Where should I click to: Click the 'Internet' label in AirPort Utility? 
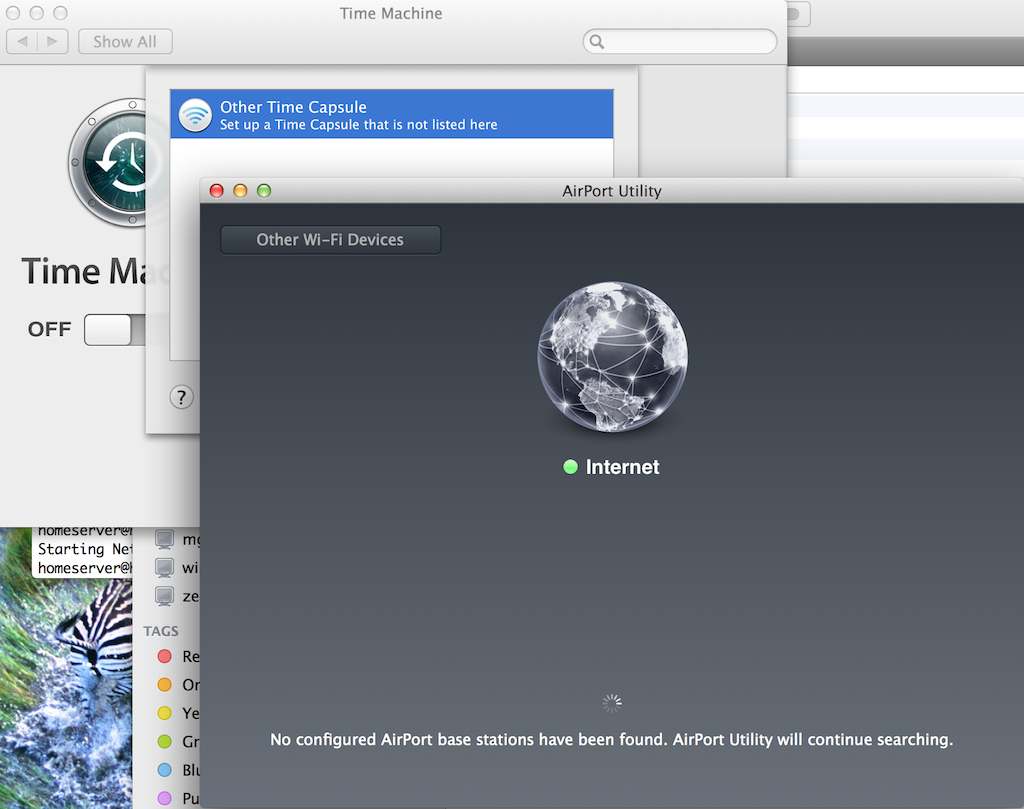tap(622, 467)
